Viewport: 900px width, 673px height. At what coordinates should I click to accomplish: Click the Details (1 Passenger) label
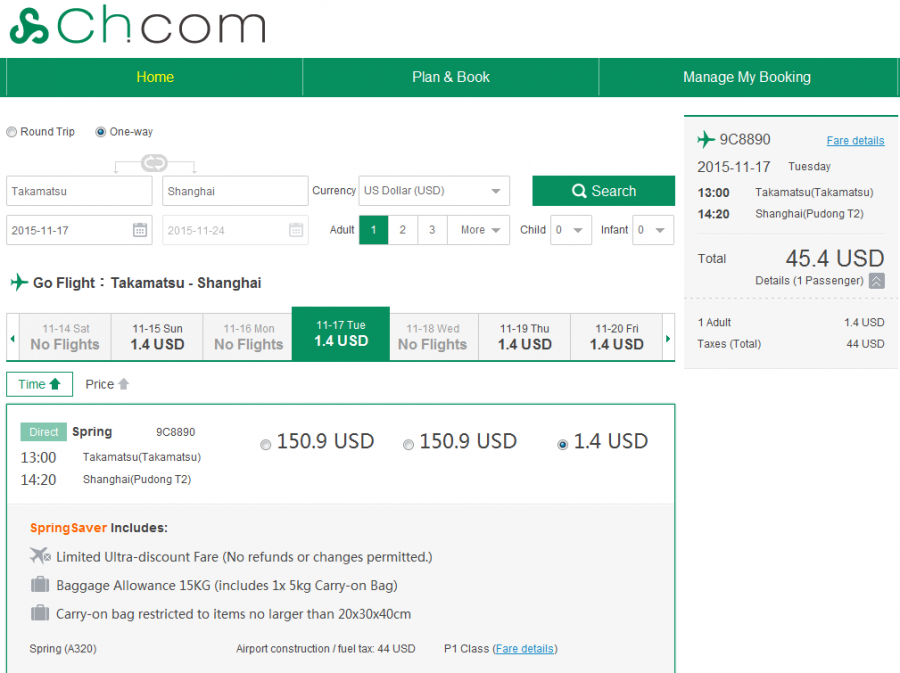pos(809,281)
